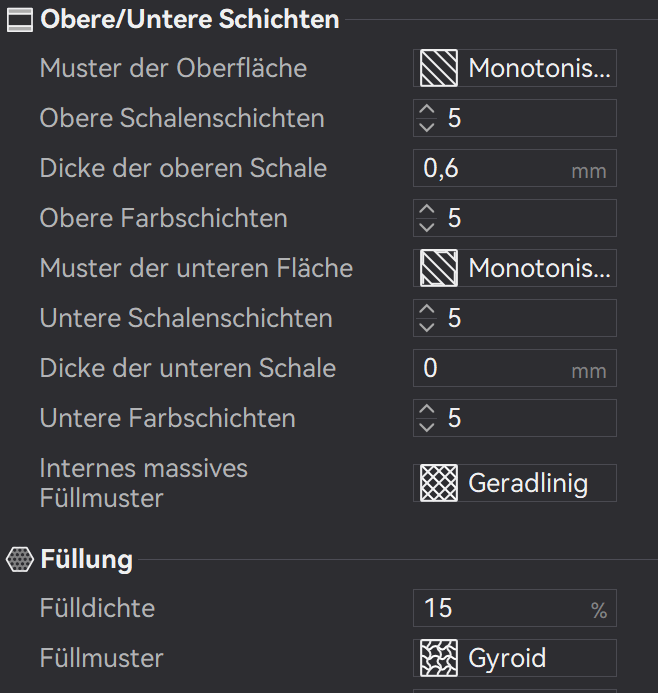Increase Untere Schalenschichten with up arrow
This screenshot has width=658, height=693.
(x=428, y=311)
